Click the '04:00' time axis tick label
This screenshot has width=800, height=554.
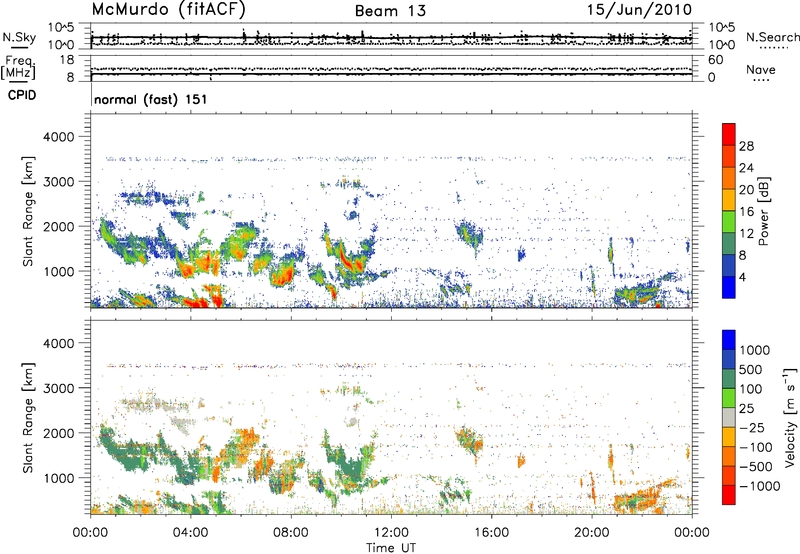click(x=191, y=533)
